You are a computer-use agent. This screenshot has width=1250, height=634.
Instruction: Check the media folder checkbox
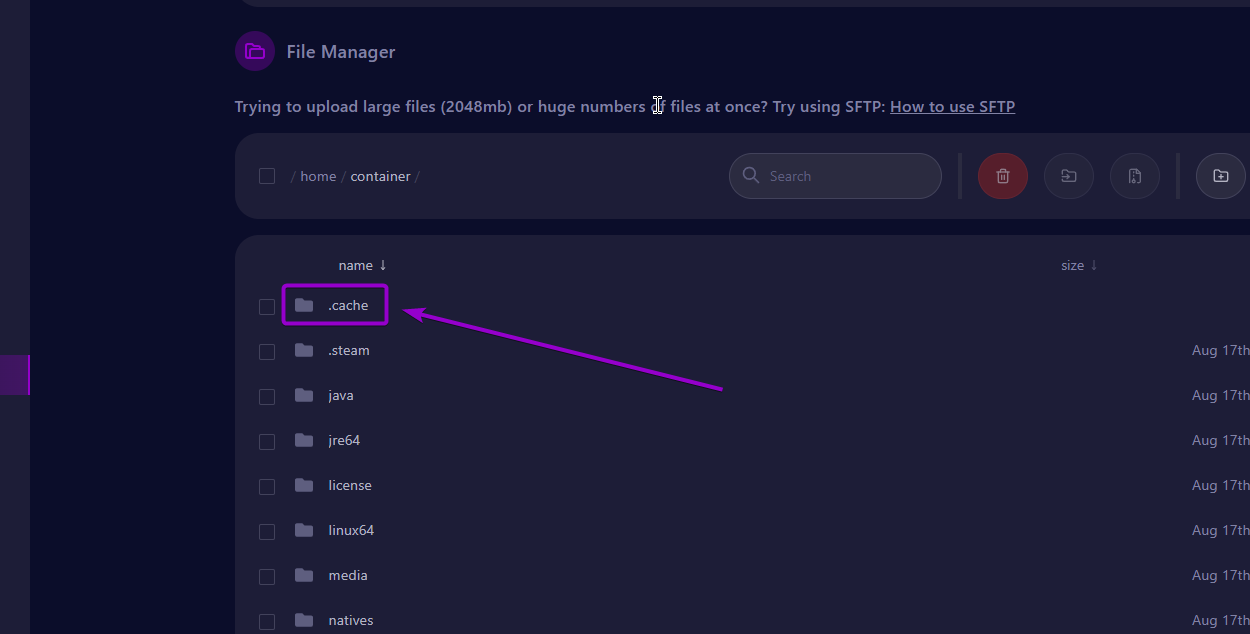(267, 577)
